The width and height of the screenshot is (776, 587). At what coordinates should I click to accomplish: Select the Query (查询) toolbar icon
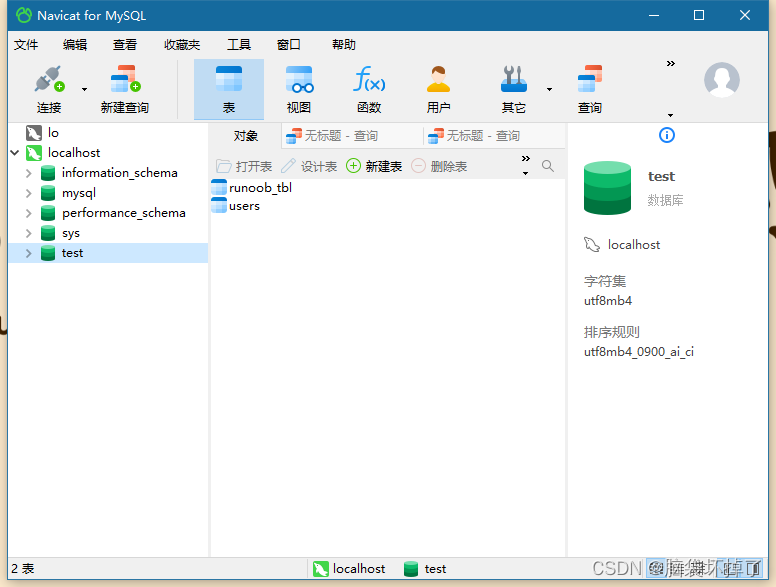(x=590, y=90)
